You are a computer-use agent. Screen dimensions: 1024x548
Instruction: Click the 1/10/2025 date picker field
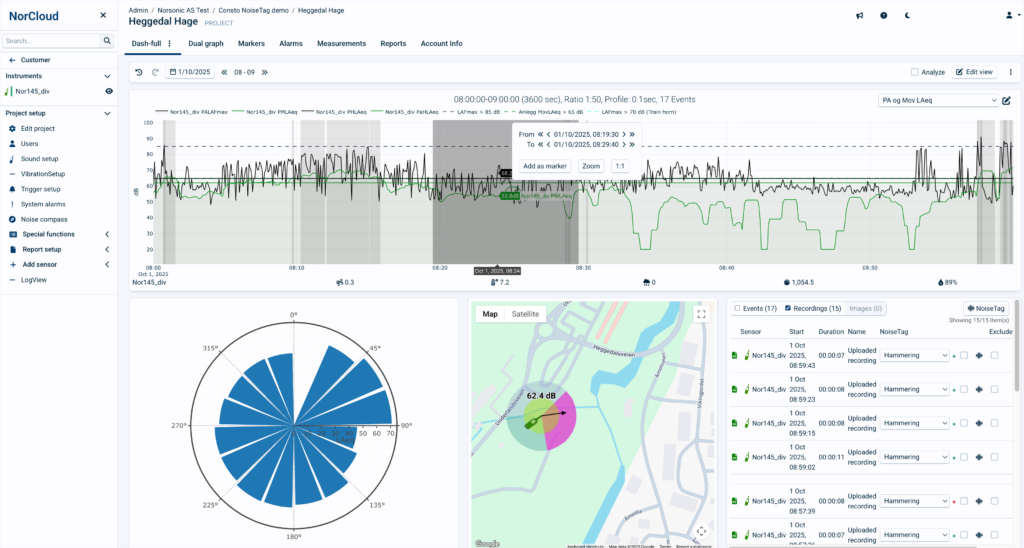click(190, 72)
